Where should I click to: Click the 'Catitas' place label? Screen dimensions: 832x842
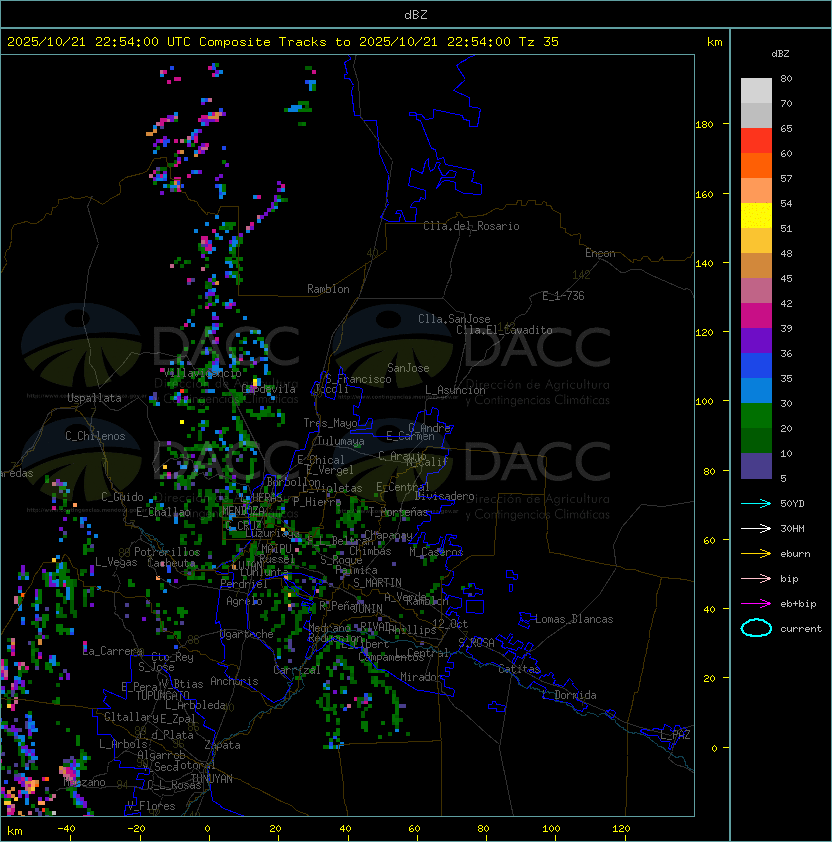(x=519, y=669)
